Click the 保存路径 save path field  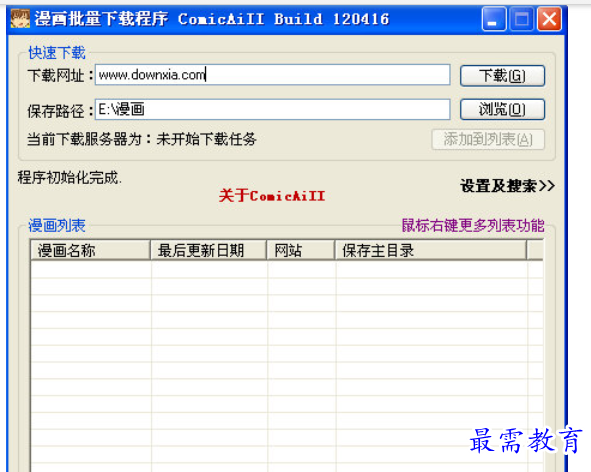click(273, 109)
